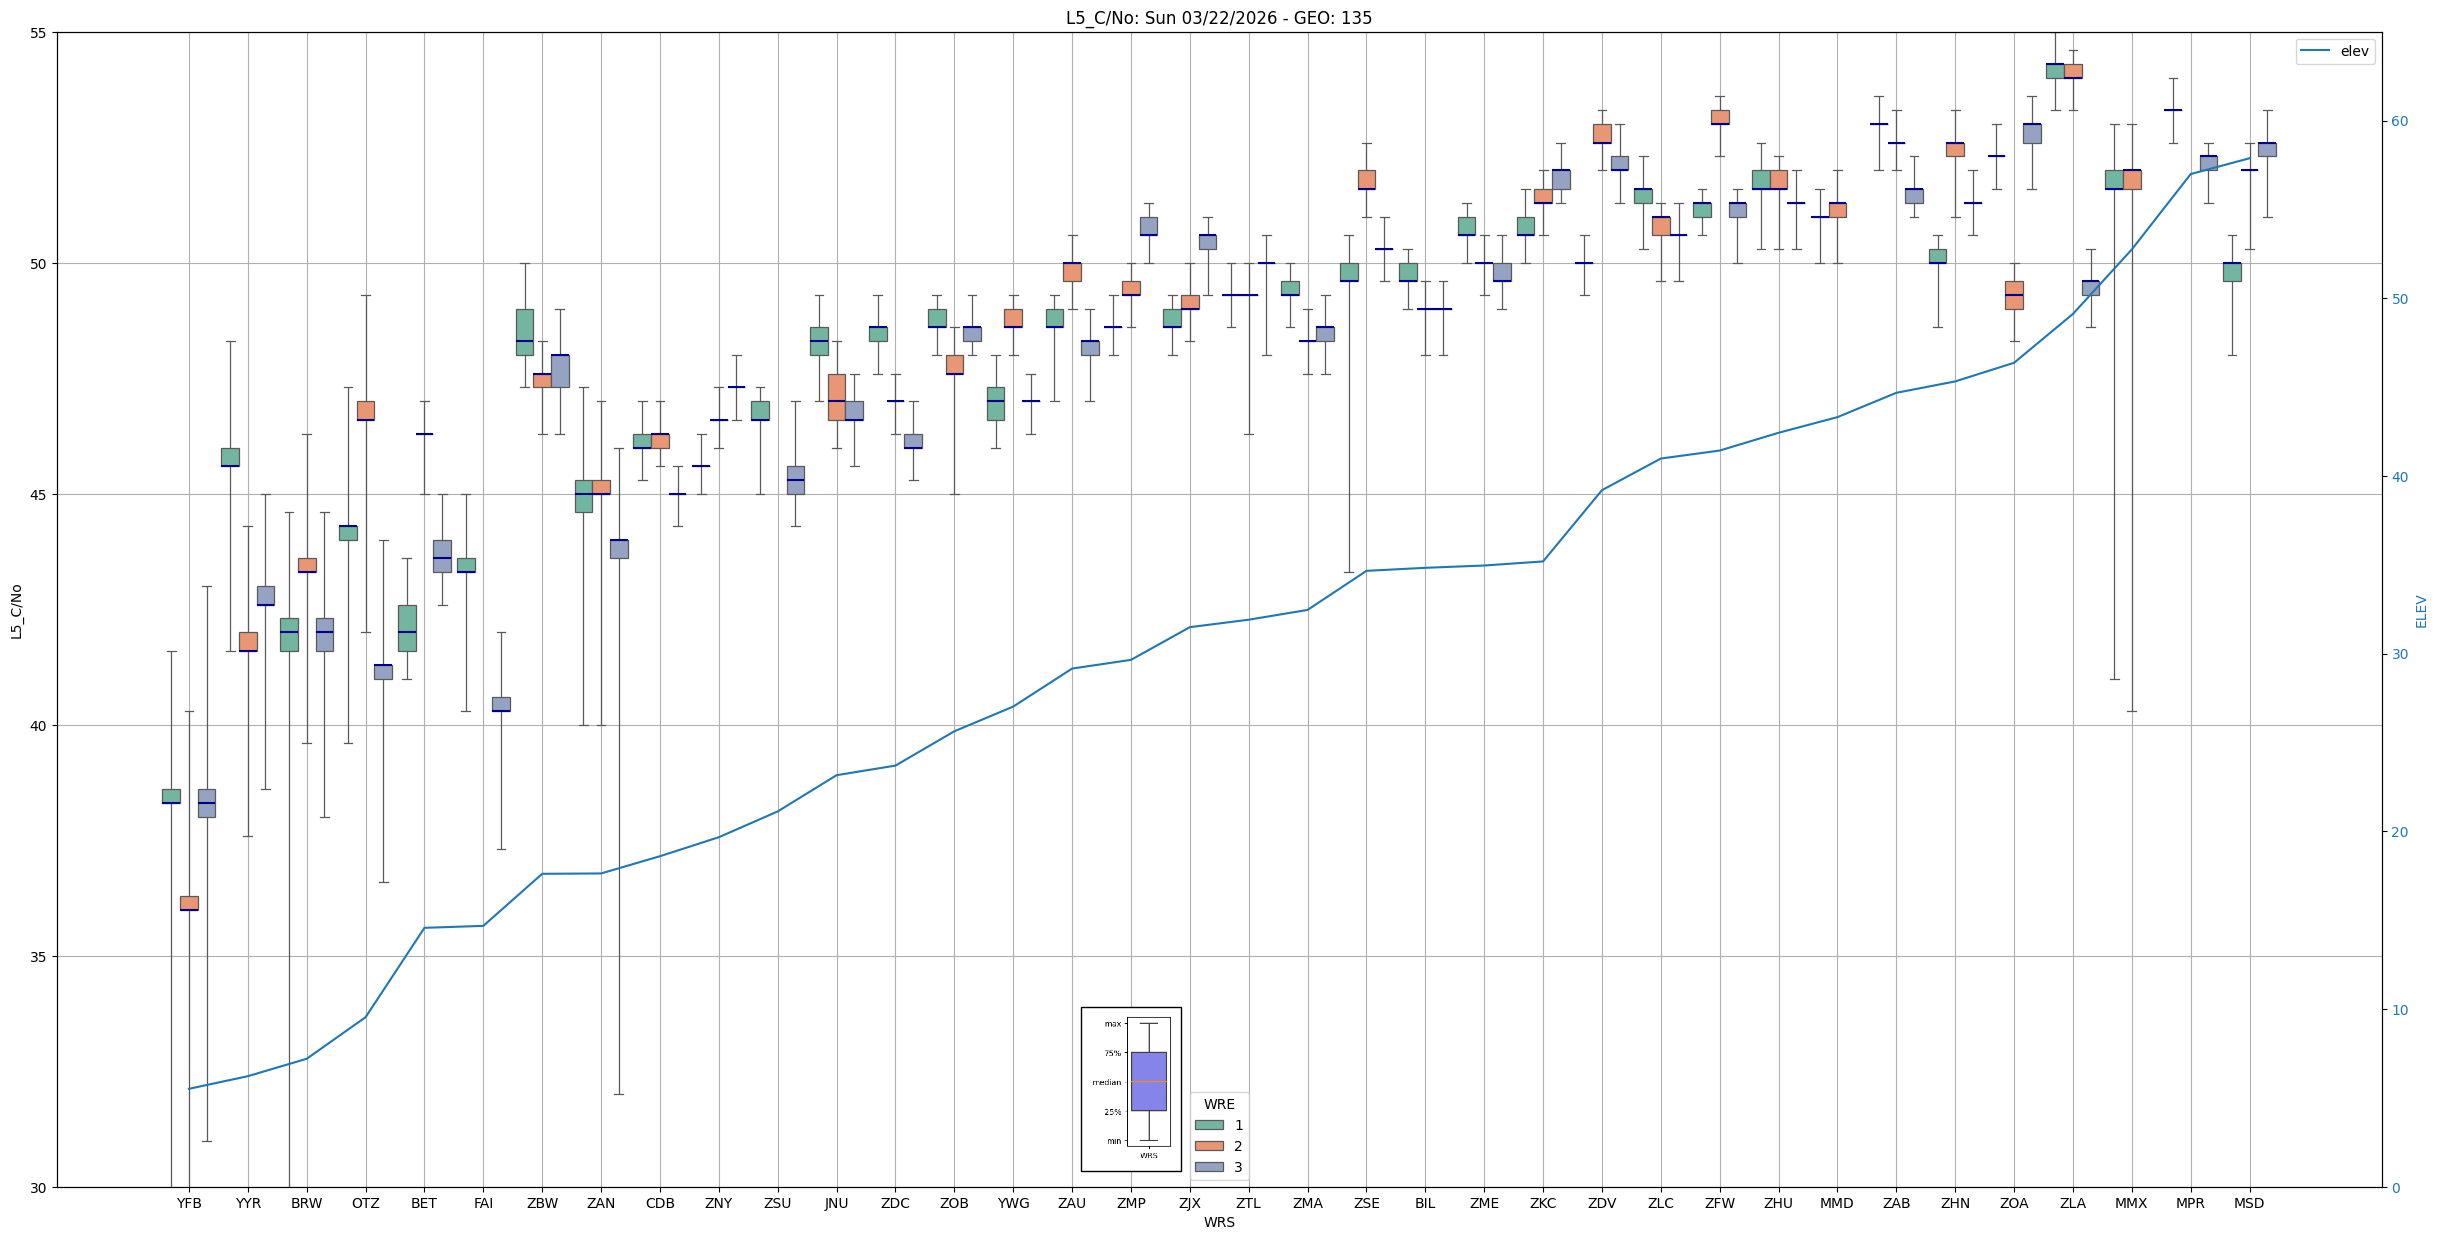Click the JNU x-axis tick label
The width and height of the screenshot is (2438, 1240).
pos(836,1203)
